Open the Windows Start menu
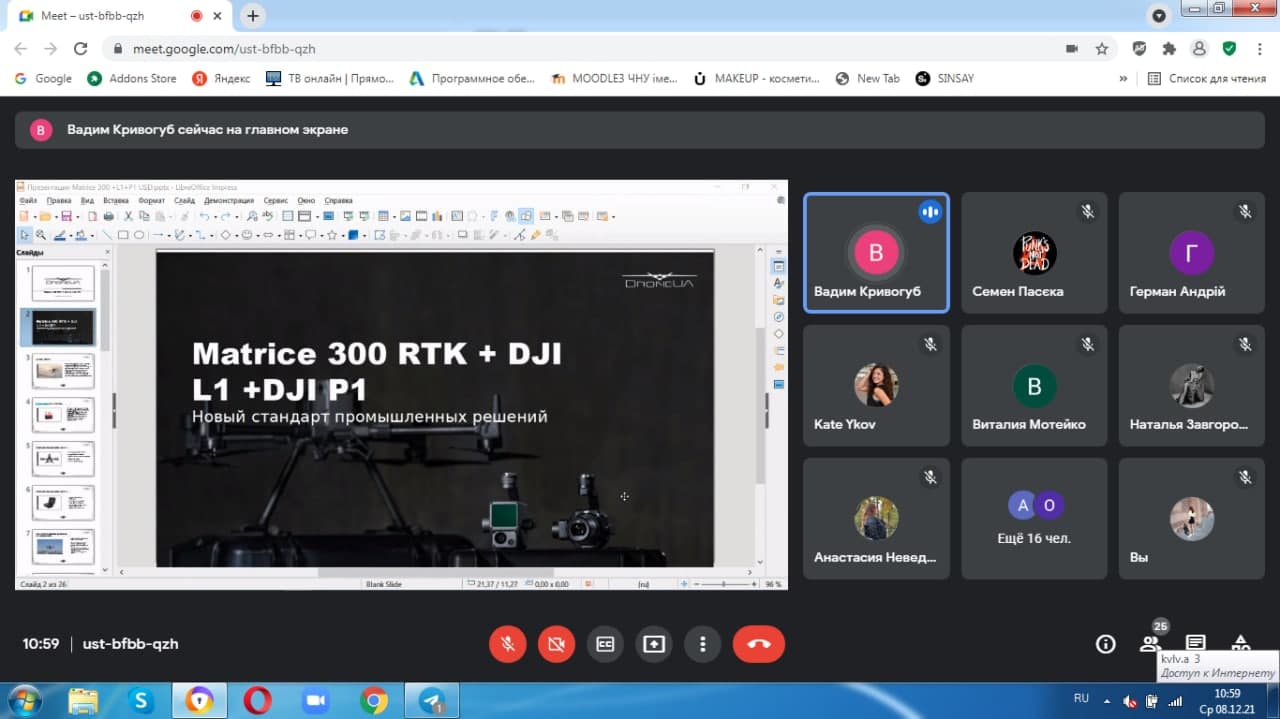 click(x=23, y=700)
